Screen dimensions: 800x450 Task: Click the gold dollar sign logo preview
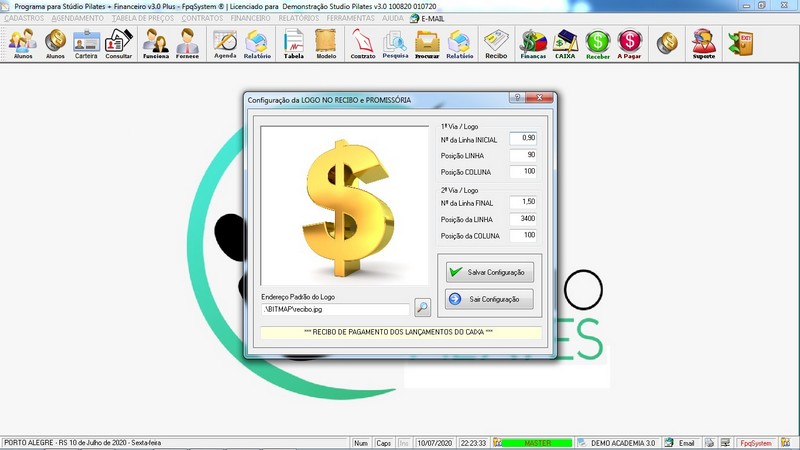click(x=345, y=206)
